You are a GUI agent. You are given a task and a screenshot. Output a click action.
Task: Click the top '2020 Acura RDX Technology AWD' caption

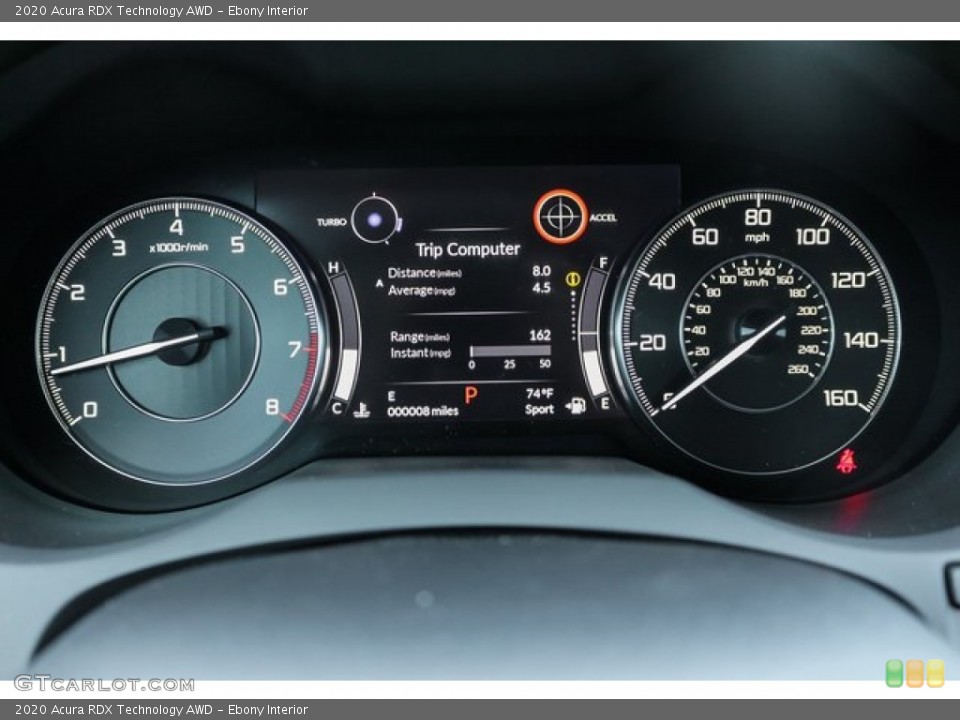click(x=114, y=10)
